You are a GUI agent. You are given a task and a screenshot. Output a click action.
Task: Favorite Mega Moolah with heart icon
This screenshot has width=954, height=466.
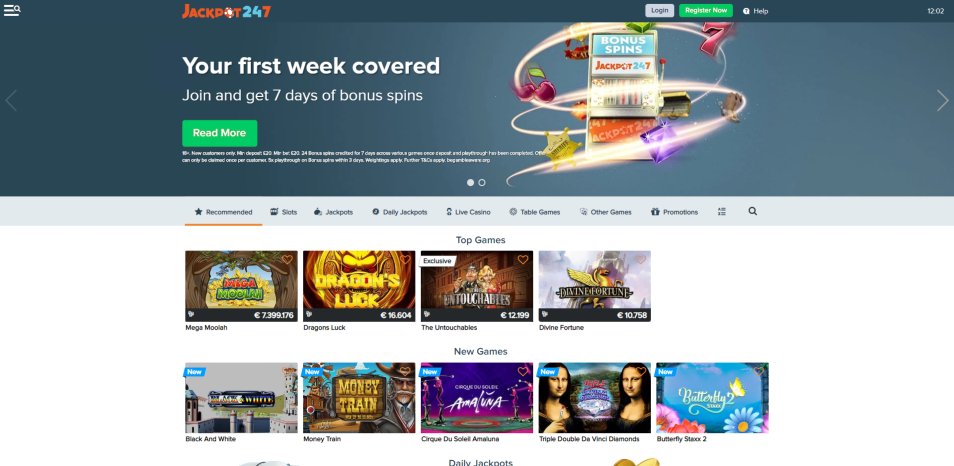(x=287, y=260)
